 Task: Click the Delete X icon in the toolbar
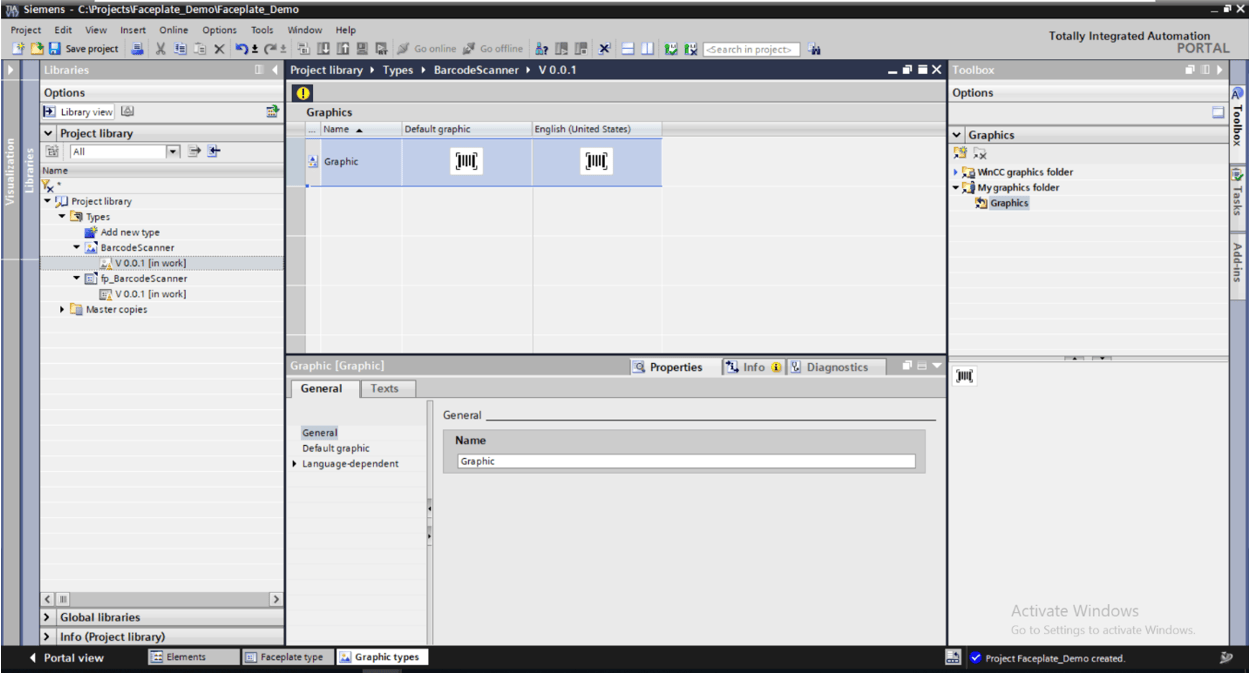pyautogui.click(x=219, y=48)
